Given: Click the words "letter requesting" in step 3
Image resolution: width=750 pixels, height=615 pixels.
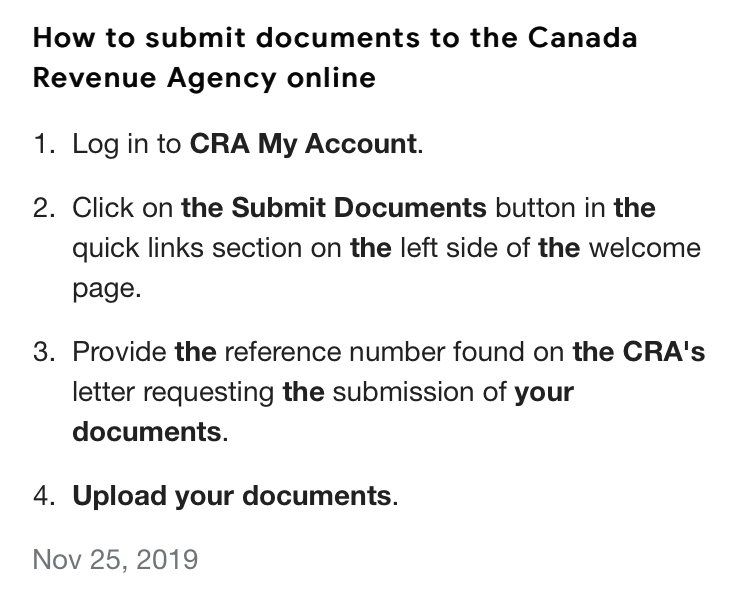Looking at the screenshot, I should [172, 392].
